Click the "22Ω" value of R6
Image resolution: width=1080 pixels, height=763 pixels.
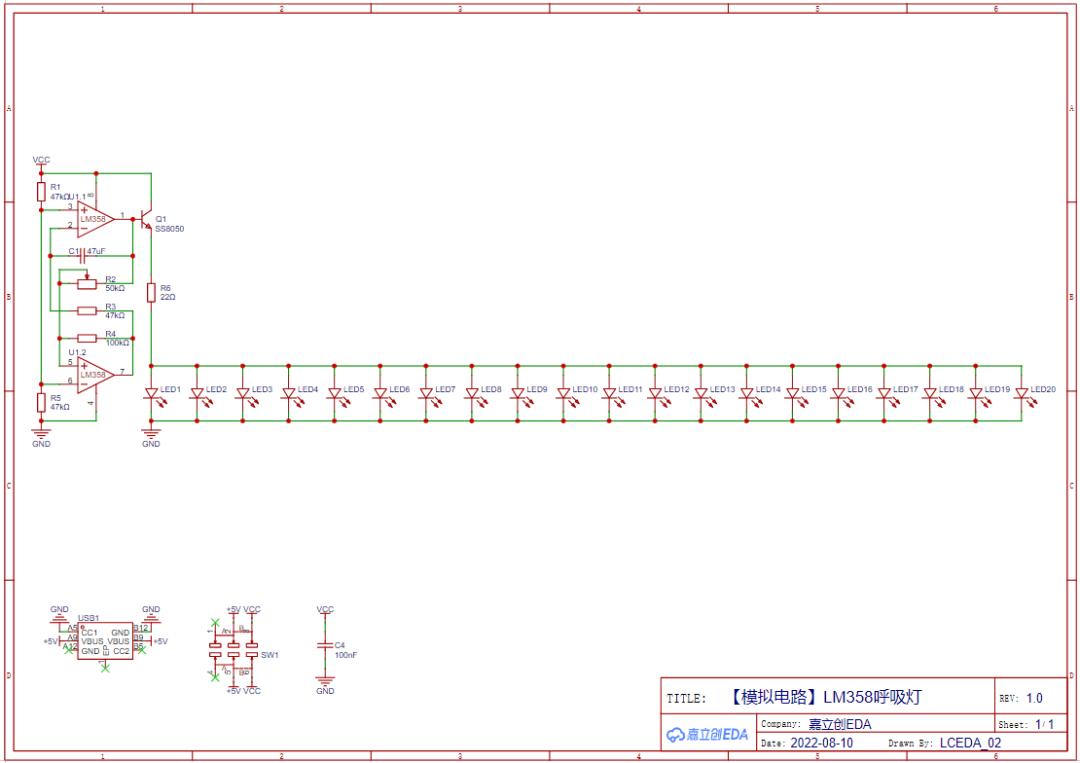coord(168,297)
